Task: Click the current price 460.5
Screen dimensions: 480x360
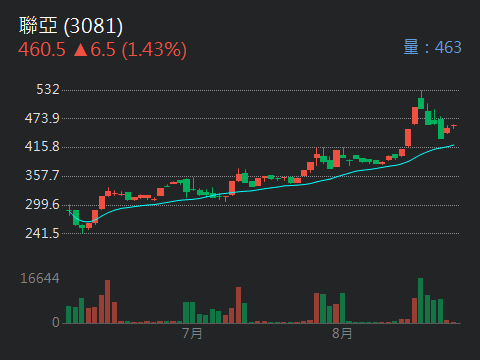Action: 42,50
